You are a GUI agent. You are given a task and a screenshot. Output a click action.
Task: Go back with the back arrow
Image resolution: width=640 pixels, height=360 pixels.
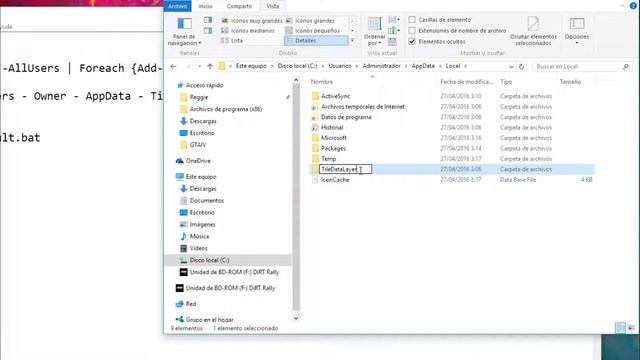[x=173, y=66]
